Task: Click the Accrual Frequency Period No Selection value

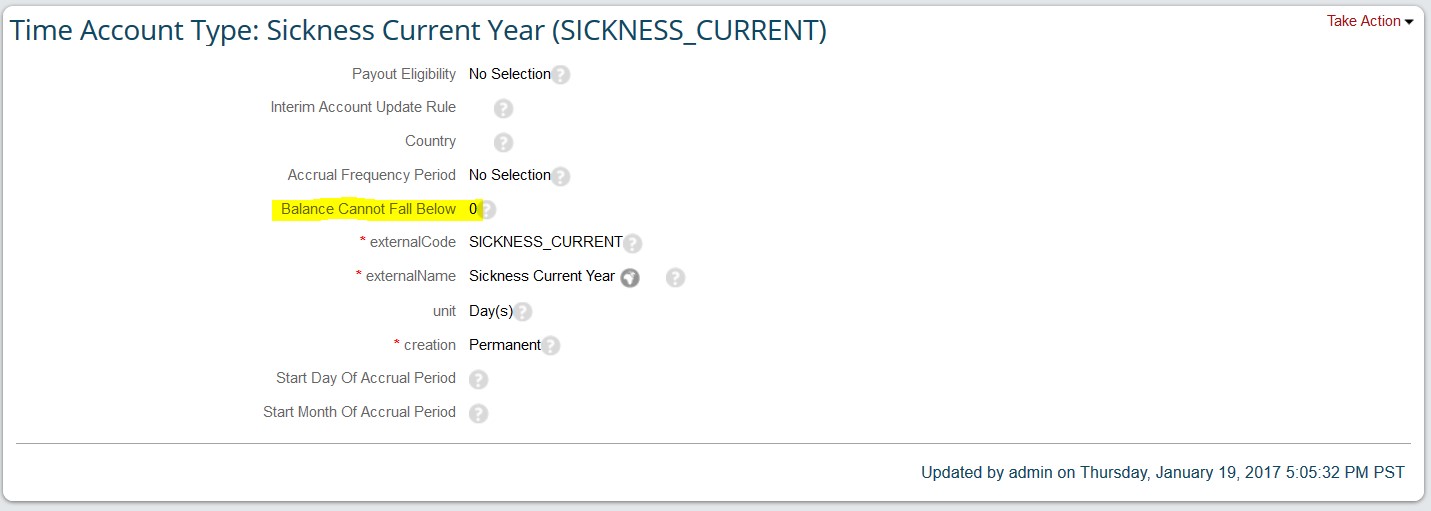Action: 510,175
